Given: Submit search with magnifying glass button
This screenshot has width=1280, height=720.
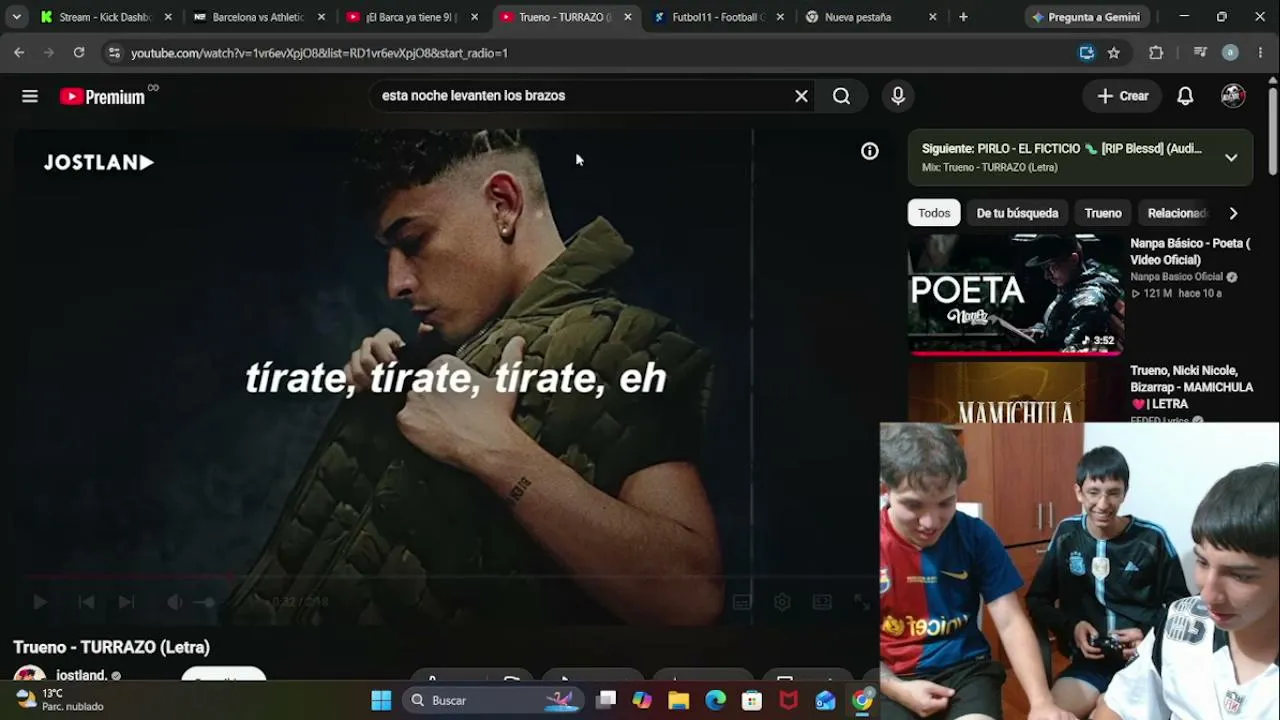Looking at the screenshot, I should tap(841, 96).
